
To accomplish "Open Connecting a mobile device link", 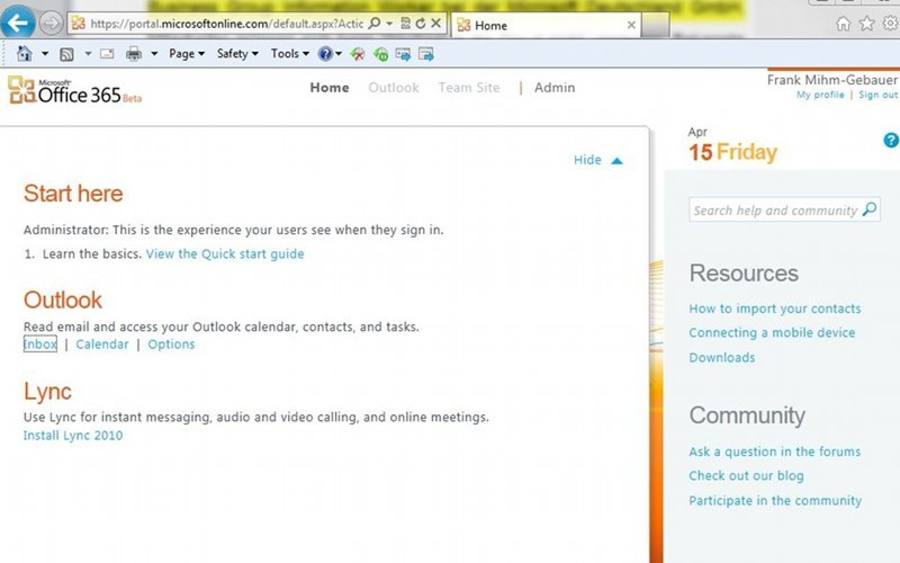I will click(x=772, y=333).
